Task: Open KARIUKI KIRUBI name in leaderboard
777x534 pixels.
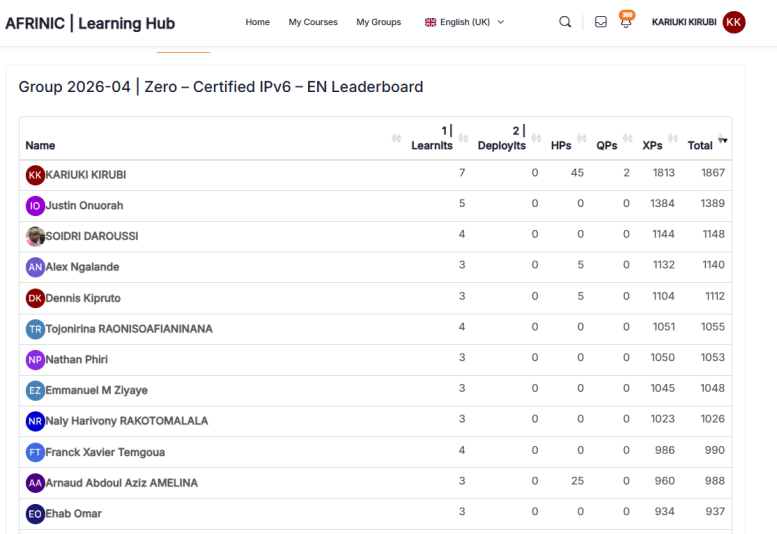Action: tap(86, 175)
